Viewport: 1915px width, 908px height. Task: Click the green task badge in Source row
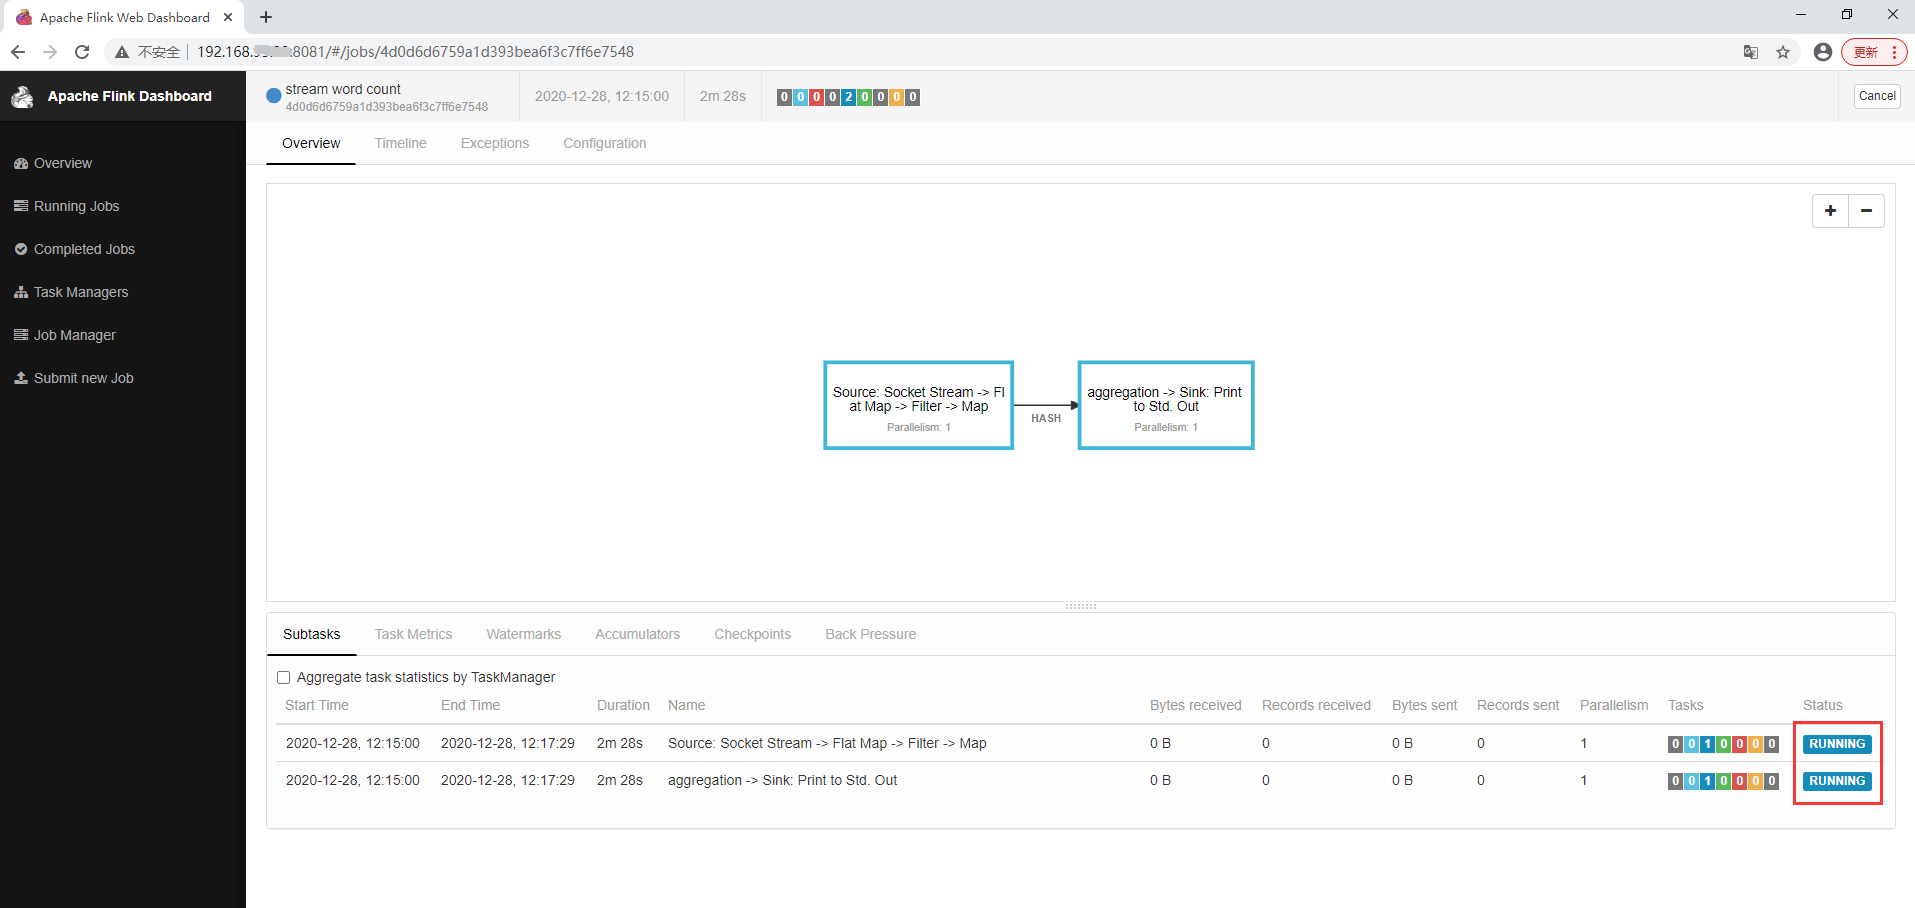pyautogui.click(x=1723, y=744)
